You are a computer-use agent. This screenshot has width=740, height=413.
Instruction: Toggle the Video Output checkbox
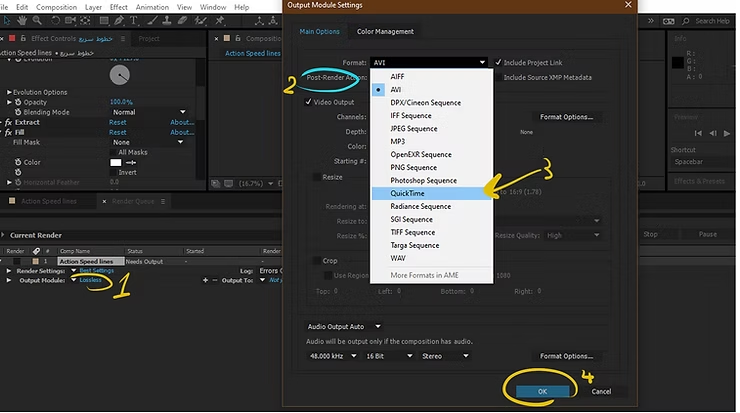308,102
